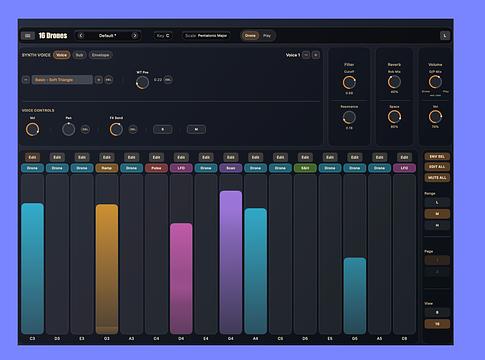Click the Filter Resonance knob
The image size is (485, 360).
349,117
